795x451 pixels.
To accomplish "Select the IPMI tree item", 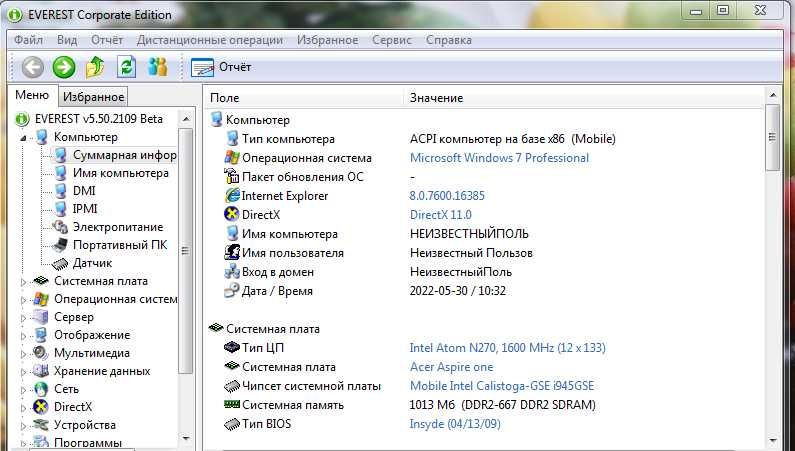I will click(x=85, y=209).
